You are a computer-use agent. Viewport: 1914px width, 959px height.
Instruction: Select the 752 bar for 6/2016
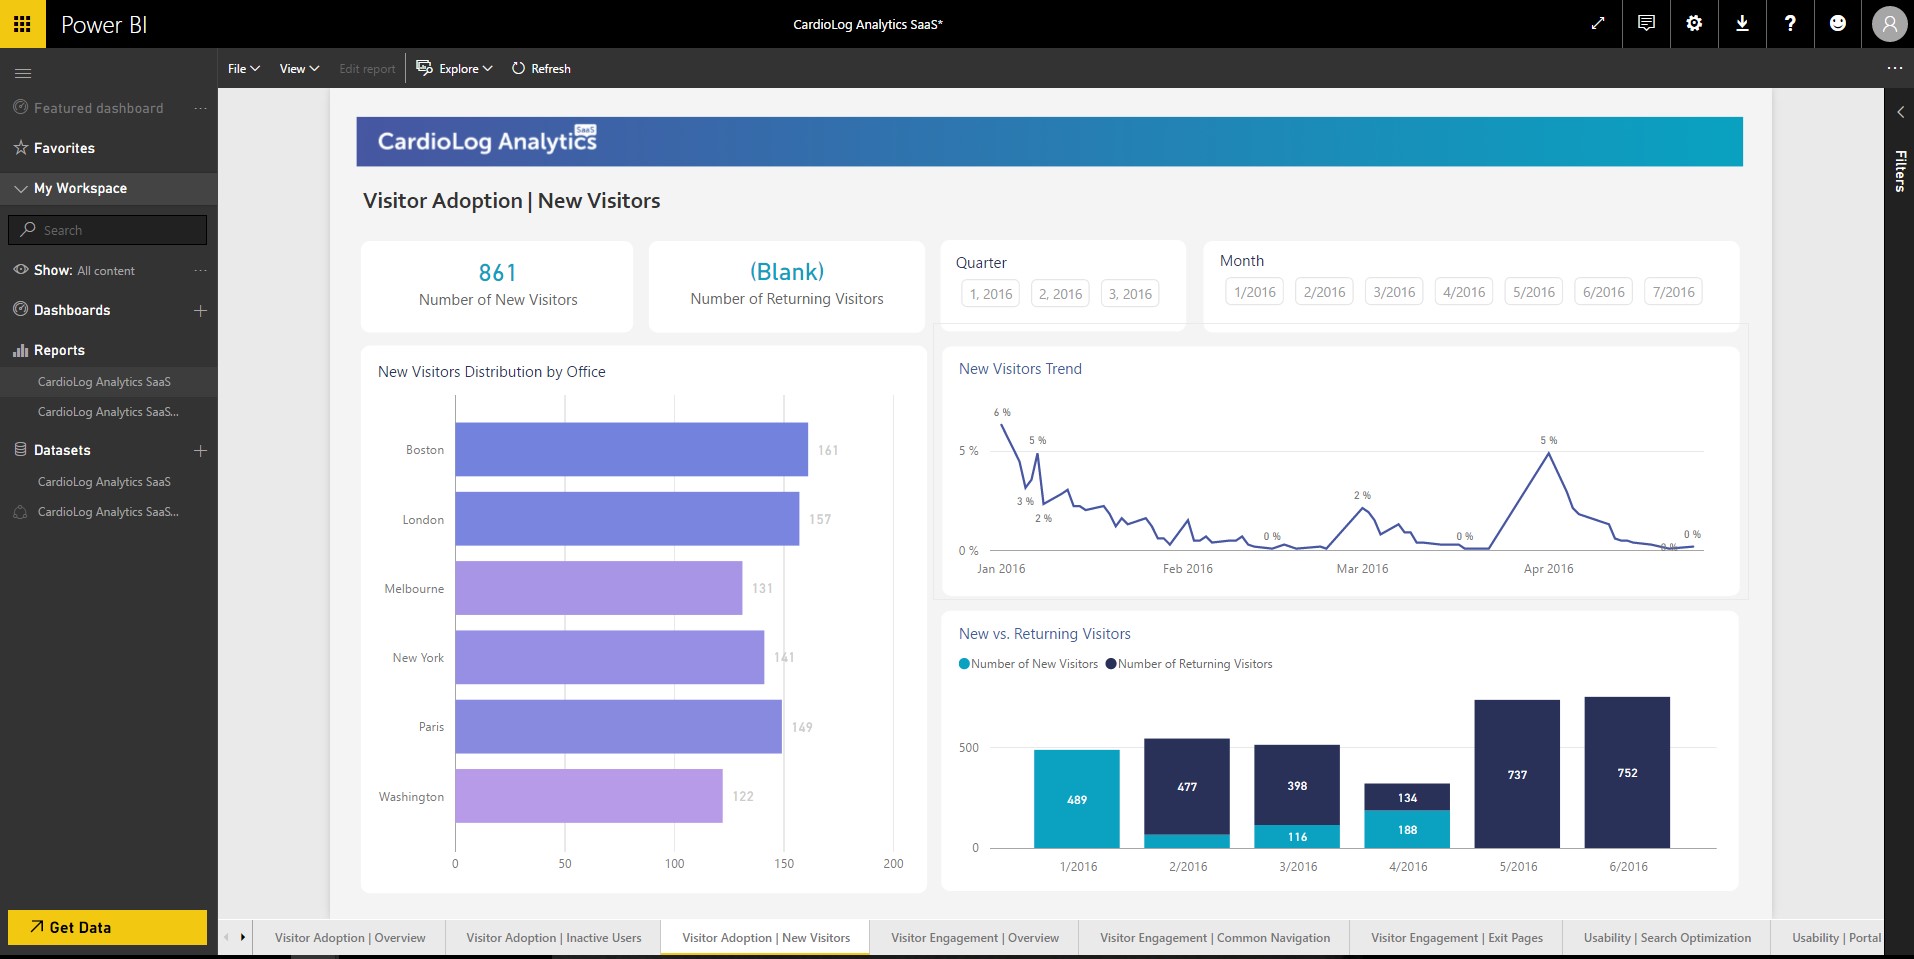(x=1627, y=772)
